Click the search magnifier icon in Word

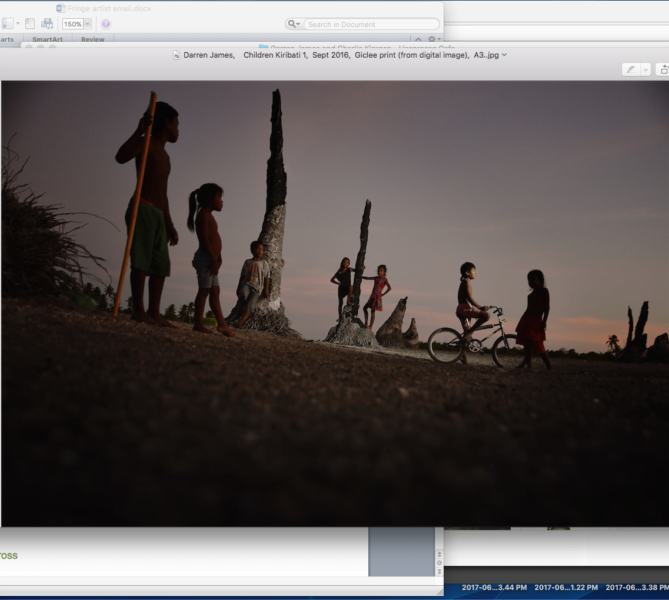click(293, 24)
